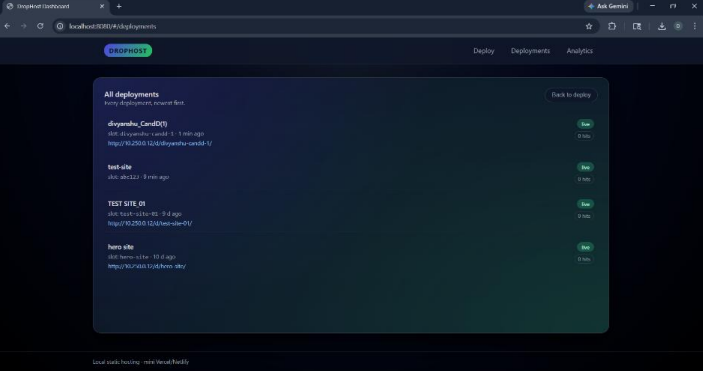
Task: Close the DropHost Dashboard tab
Action: (102, 6)
